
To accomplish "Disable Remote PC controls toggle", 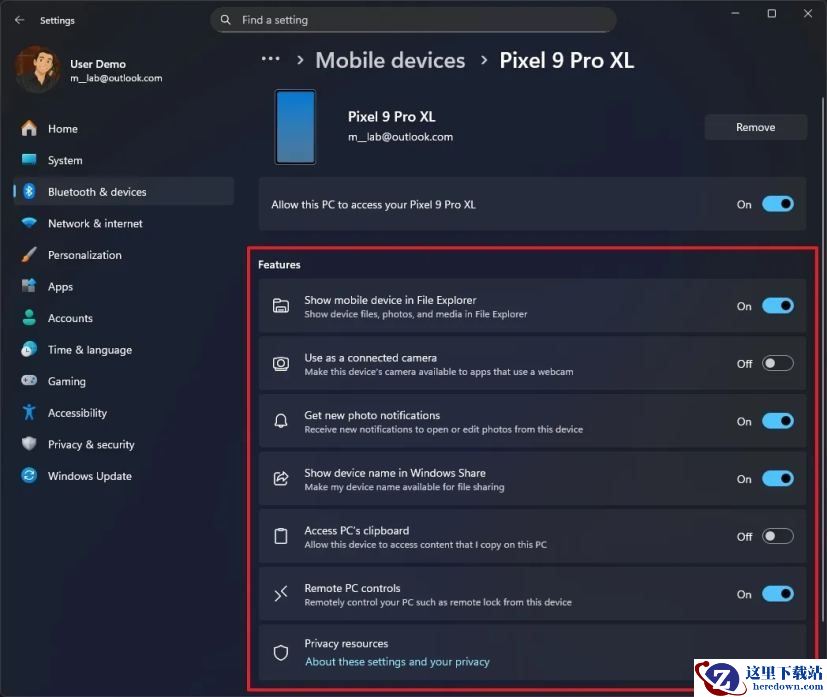I will (777, 594).
